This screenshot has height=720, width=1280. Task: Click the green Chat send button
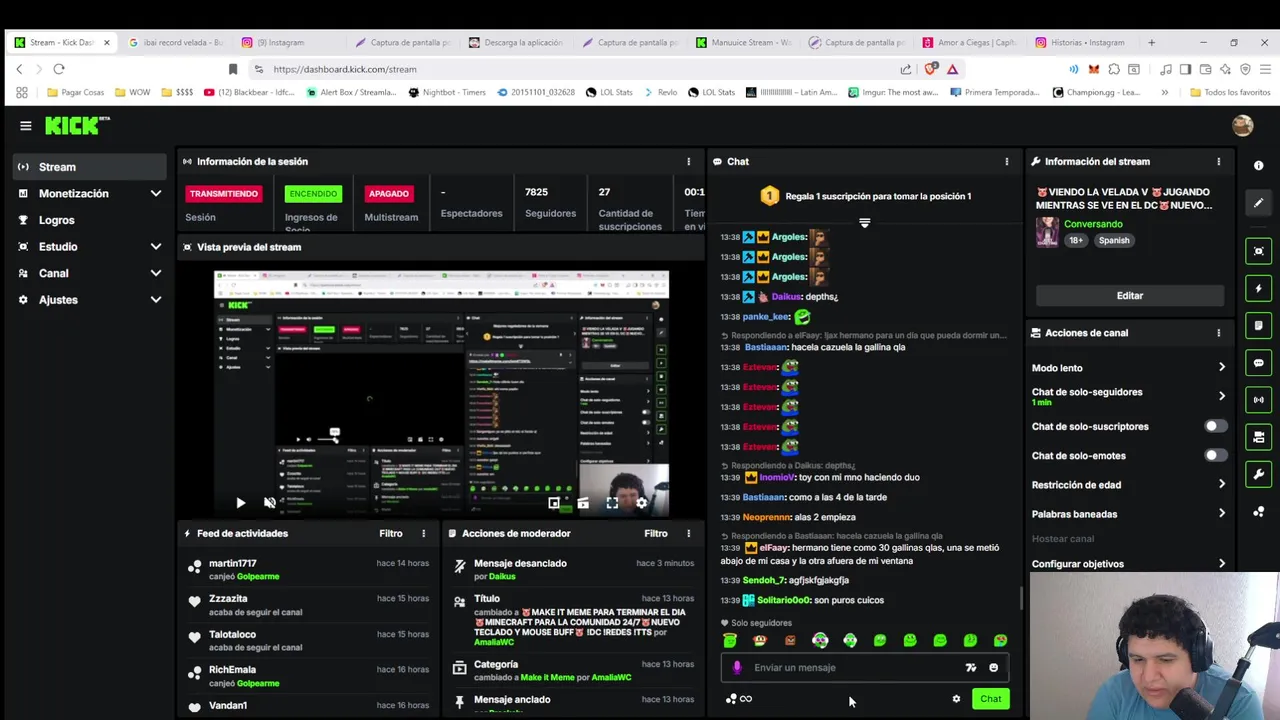point(990,699)
